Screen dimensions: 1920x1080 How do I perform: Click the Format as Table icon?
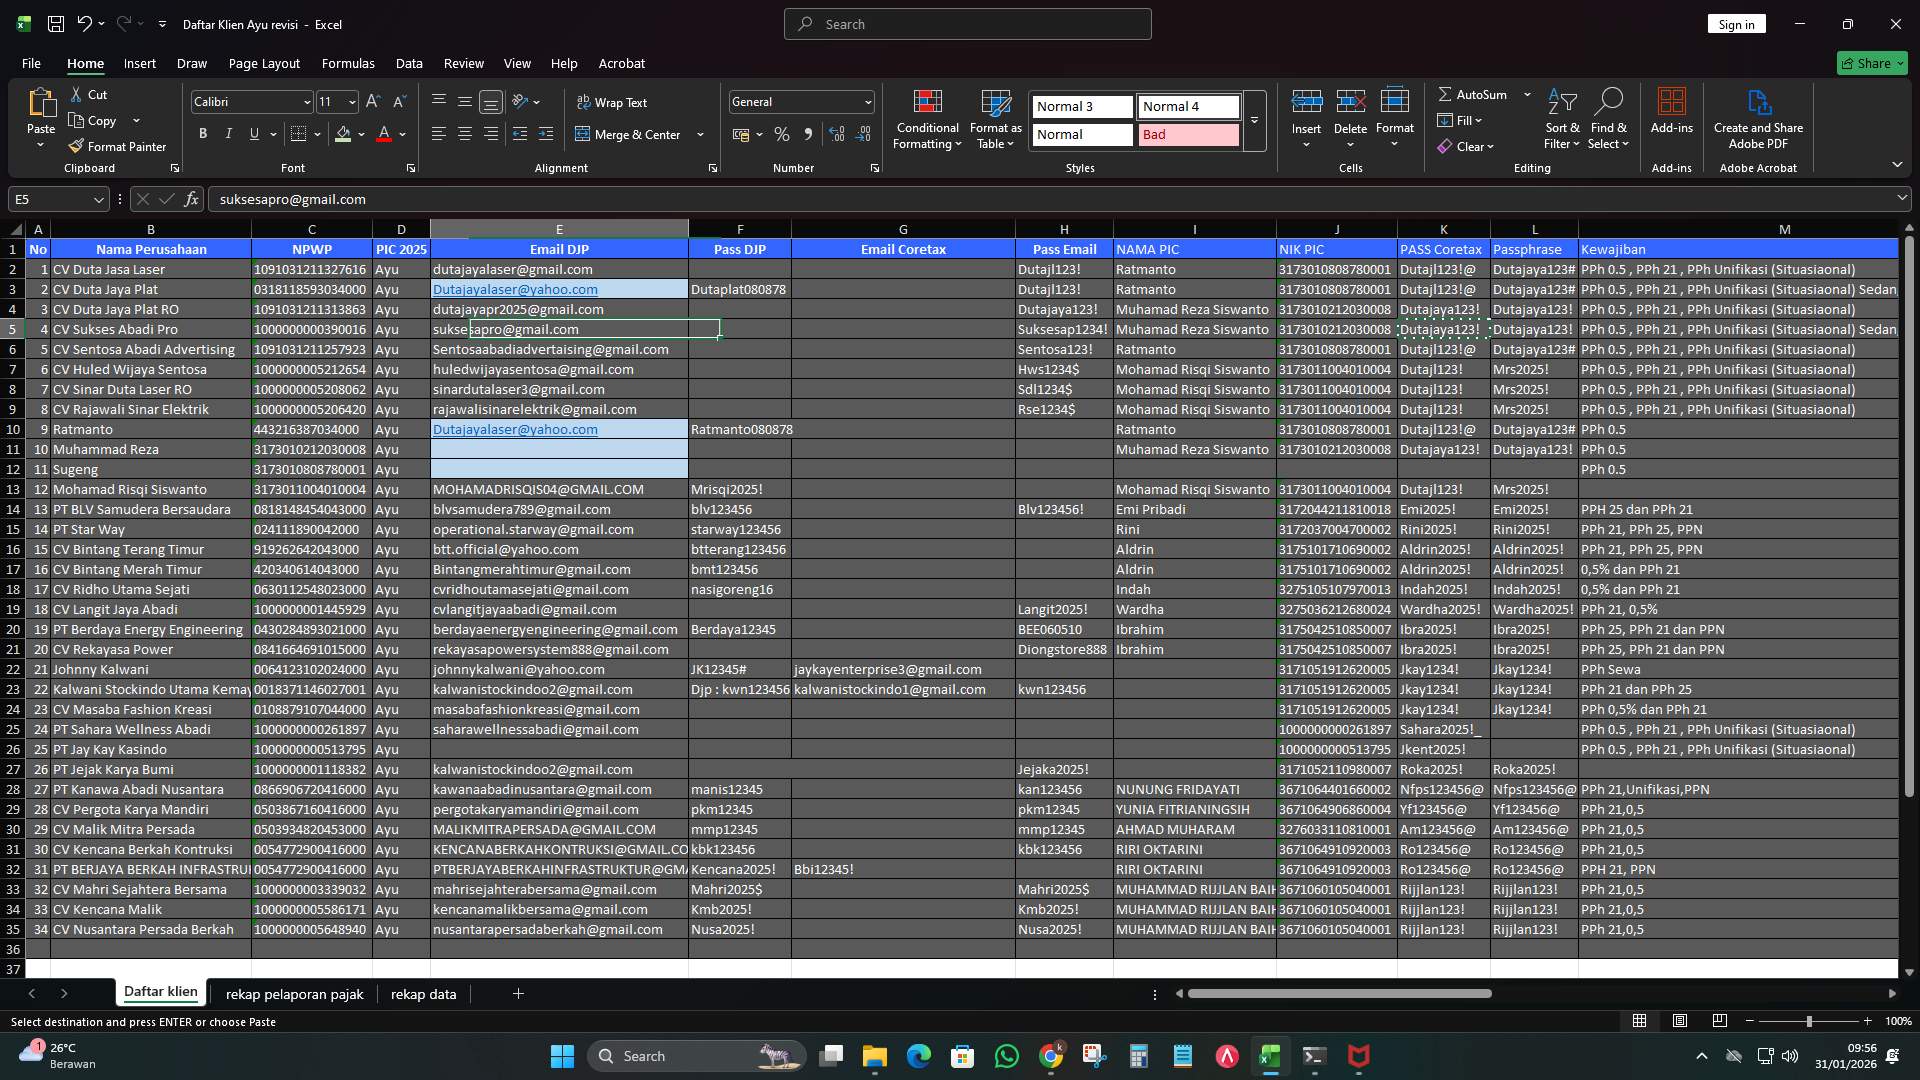[995, 118]
